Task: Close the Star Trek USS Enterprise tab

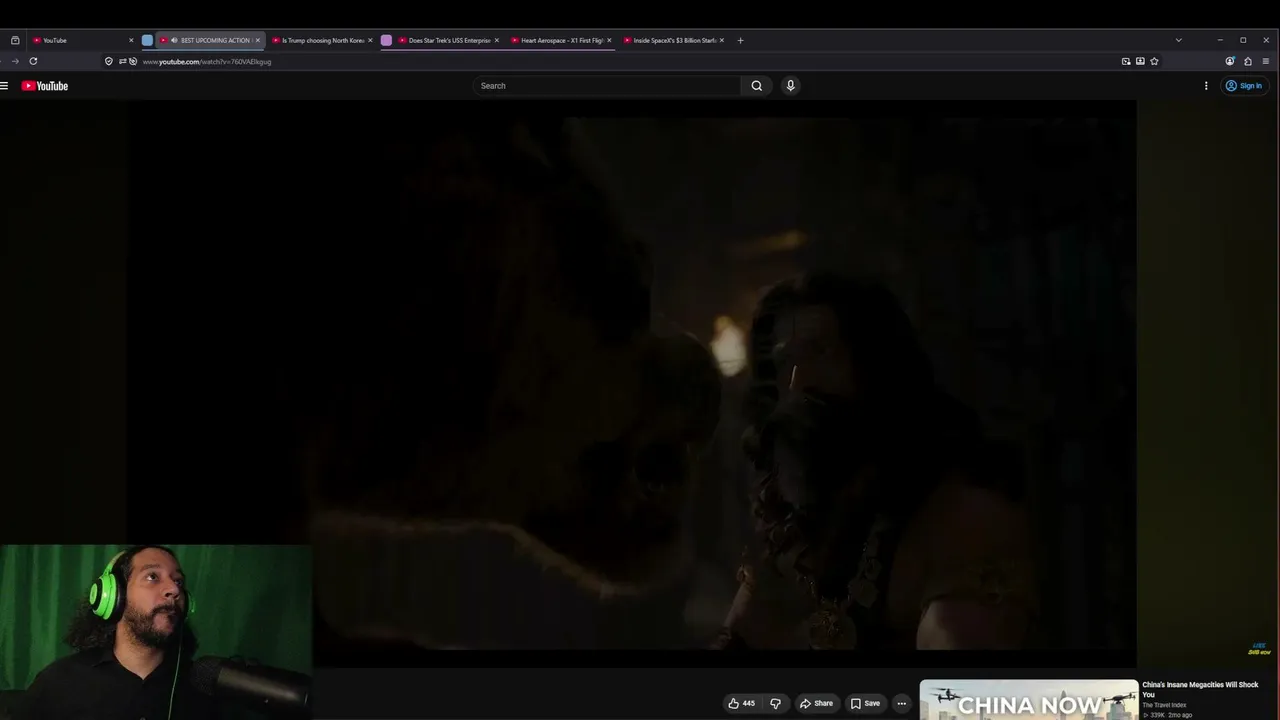Action: pos(496,40)
